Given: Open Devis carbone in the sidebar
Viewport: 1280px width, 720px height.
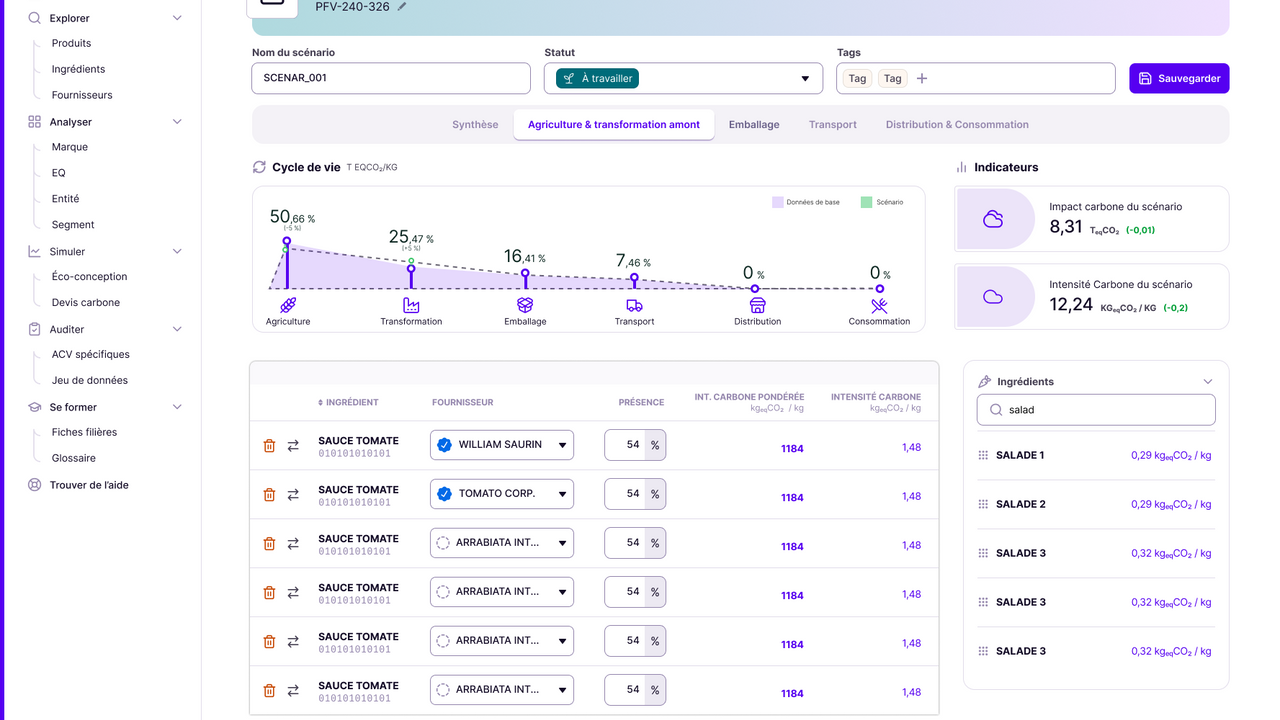Looking at the screenshot, I should [86, 302].
